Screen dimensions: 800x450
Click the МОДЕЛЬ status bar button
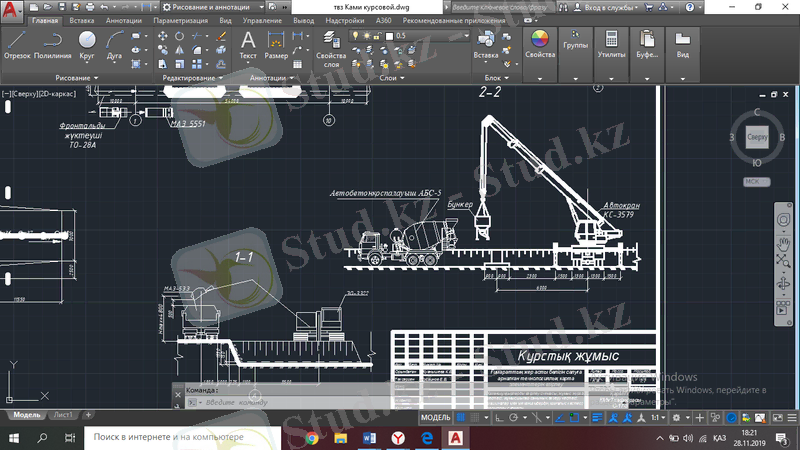point(436,417)
